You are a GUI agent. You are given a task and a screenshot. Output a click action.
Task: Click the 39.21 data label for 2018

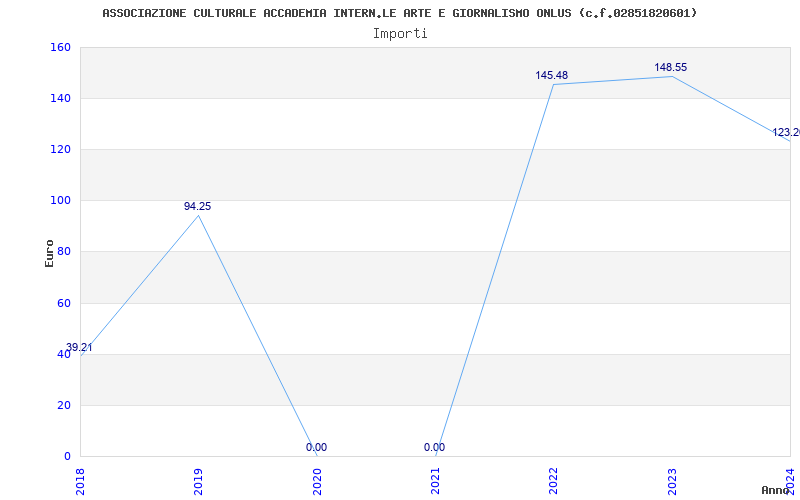pyautogui.click(x=79, y=347)
